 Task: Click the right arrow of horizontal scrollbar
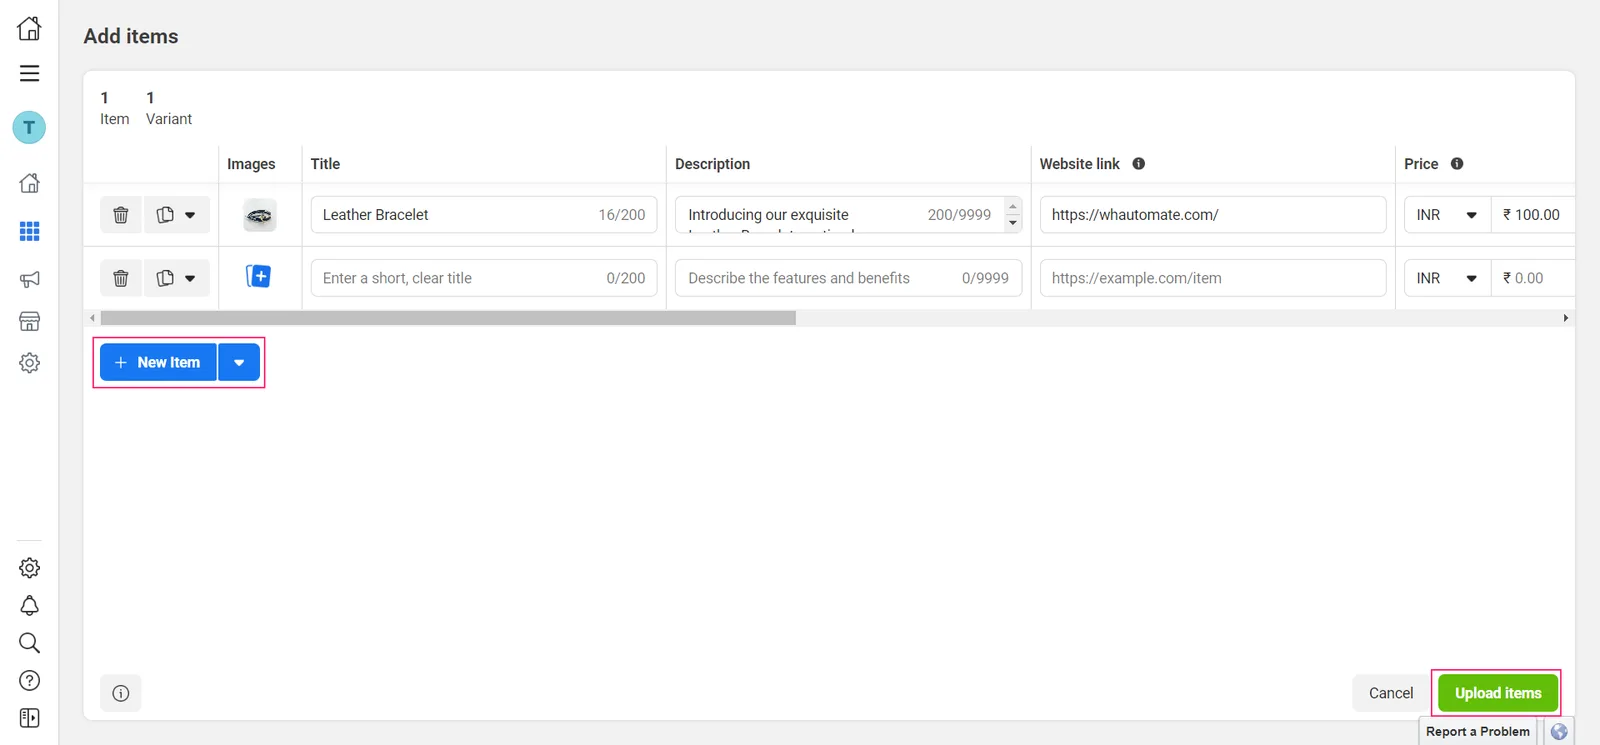pyautogui.click(x=1565, y=318)
